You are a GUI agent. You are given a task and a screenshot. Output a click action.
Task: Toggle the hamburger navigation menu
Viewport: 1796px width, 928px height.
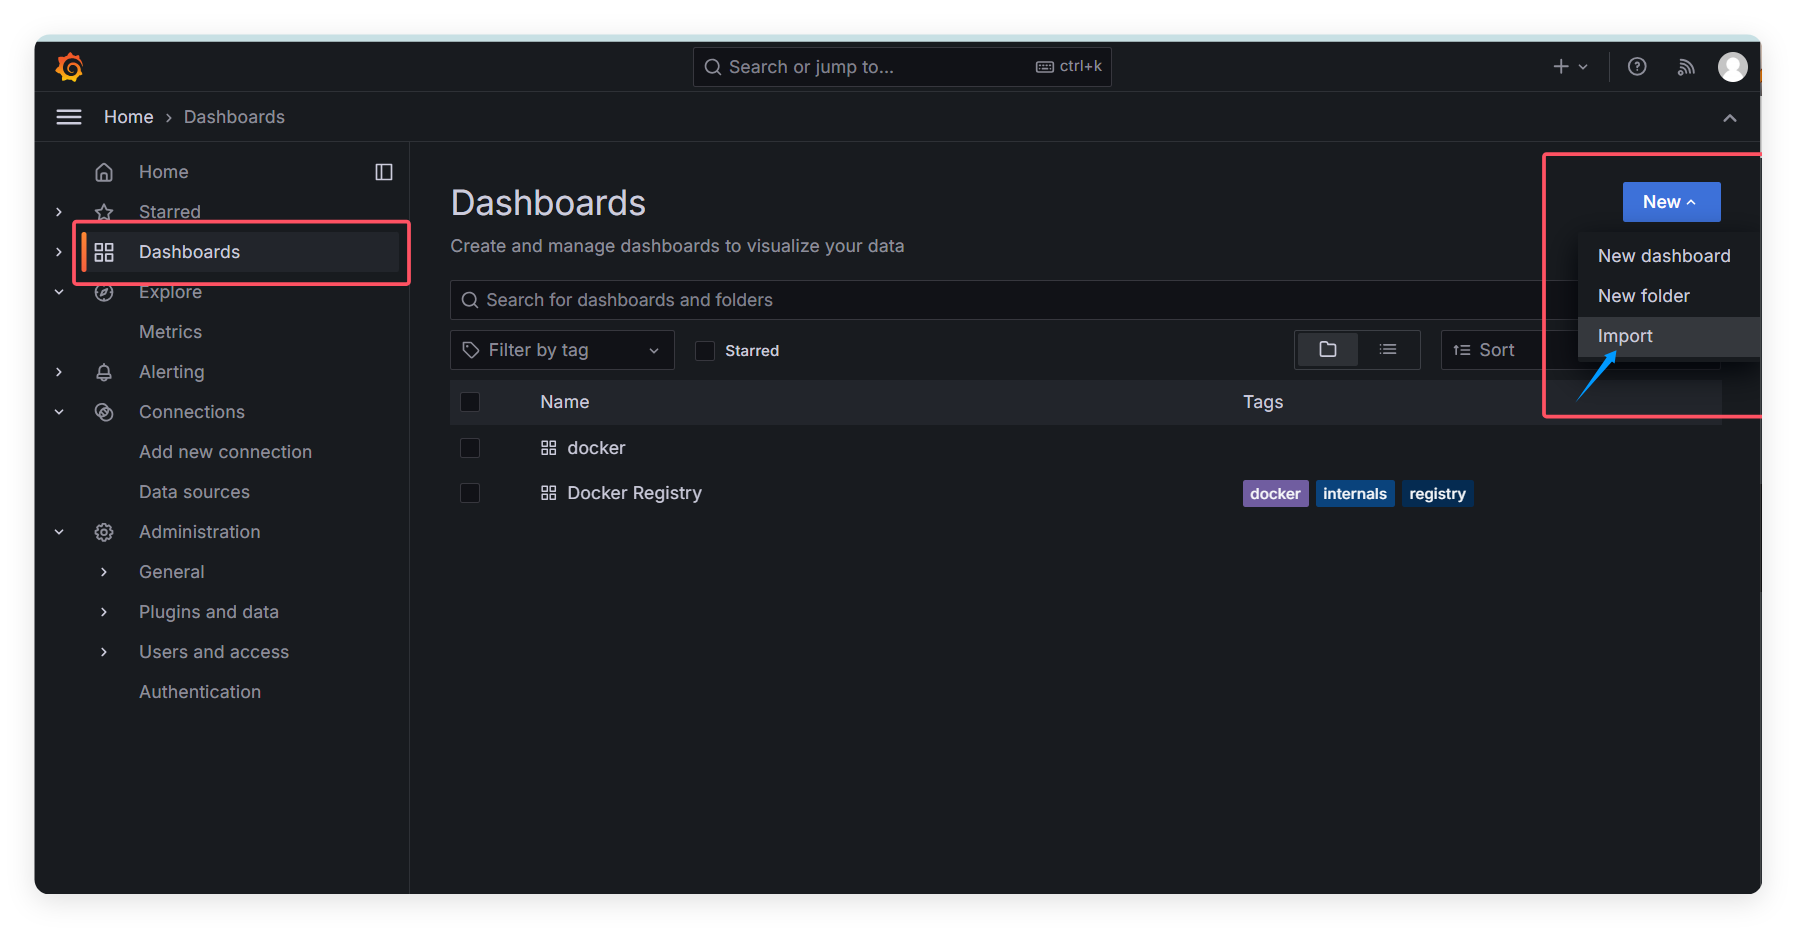[69, 117]
